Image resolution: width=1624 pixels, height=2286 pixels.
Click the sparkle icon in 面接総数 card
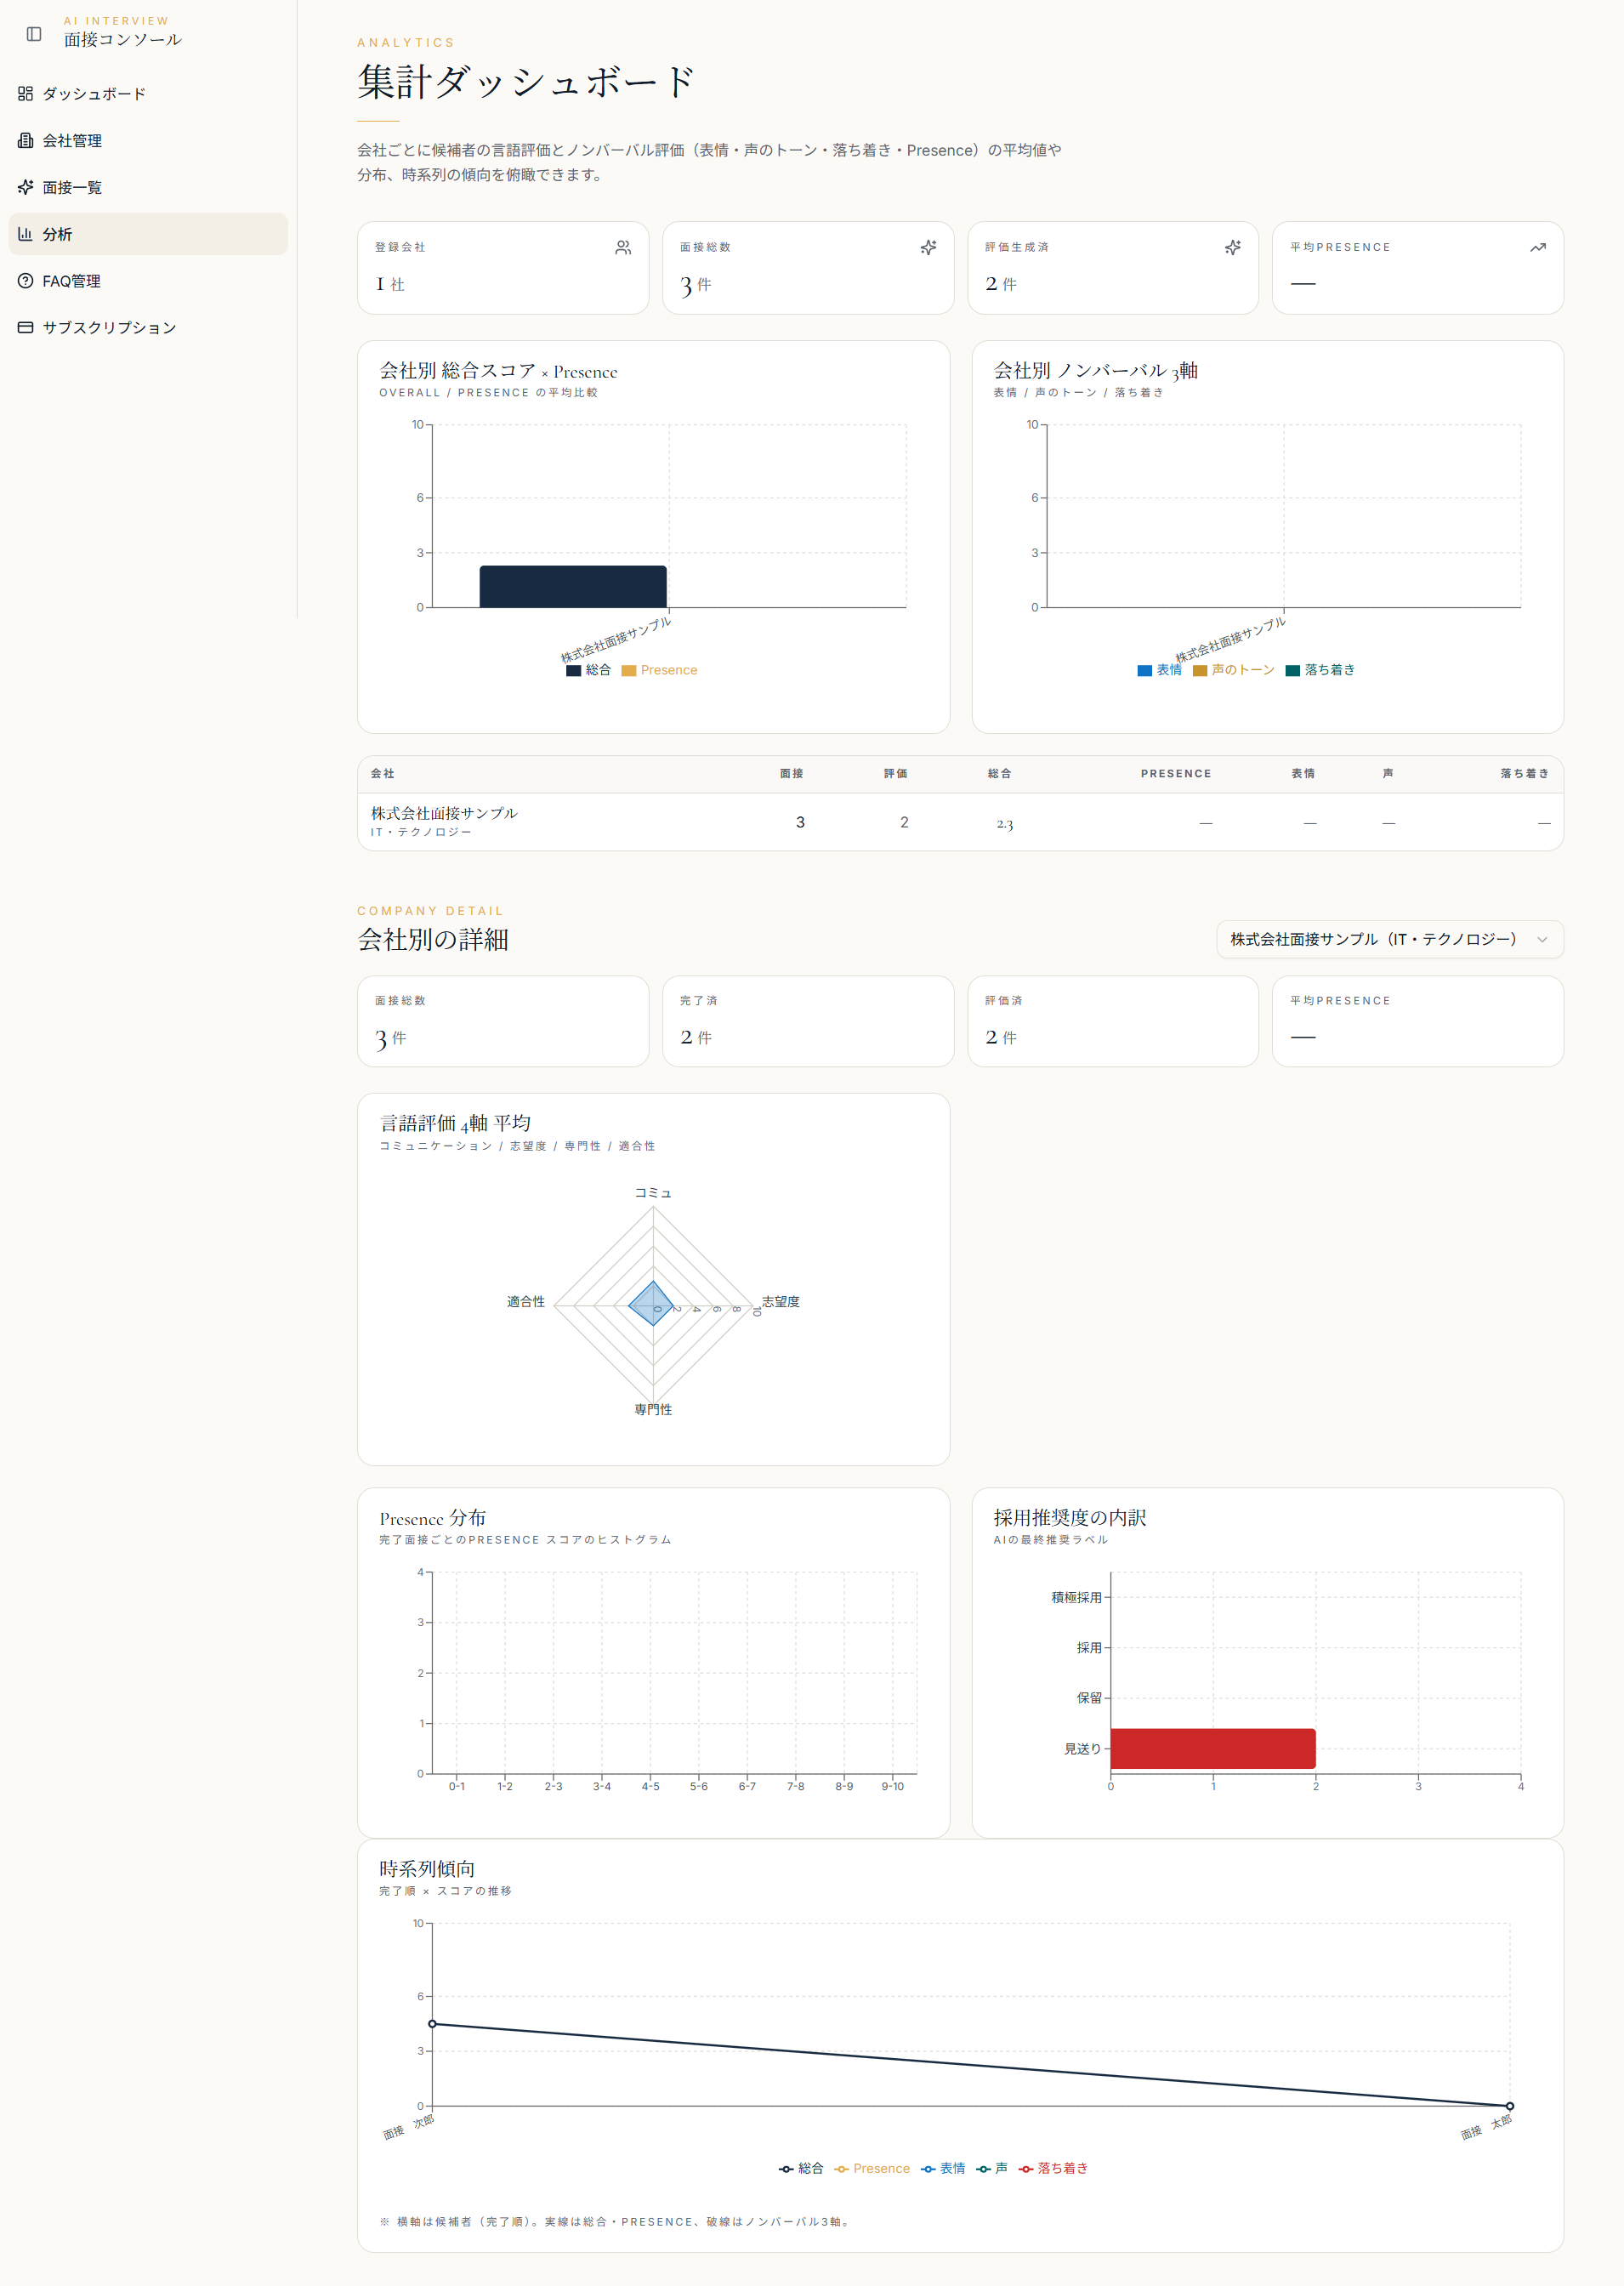click(928, 248)
